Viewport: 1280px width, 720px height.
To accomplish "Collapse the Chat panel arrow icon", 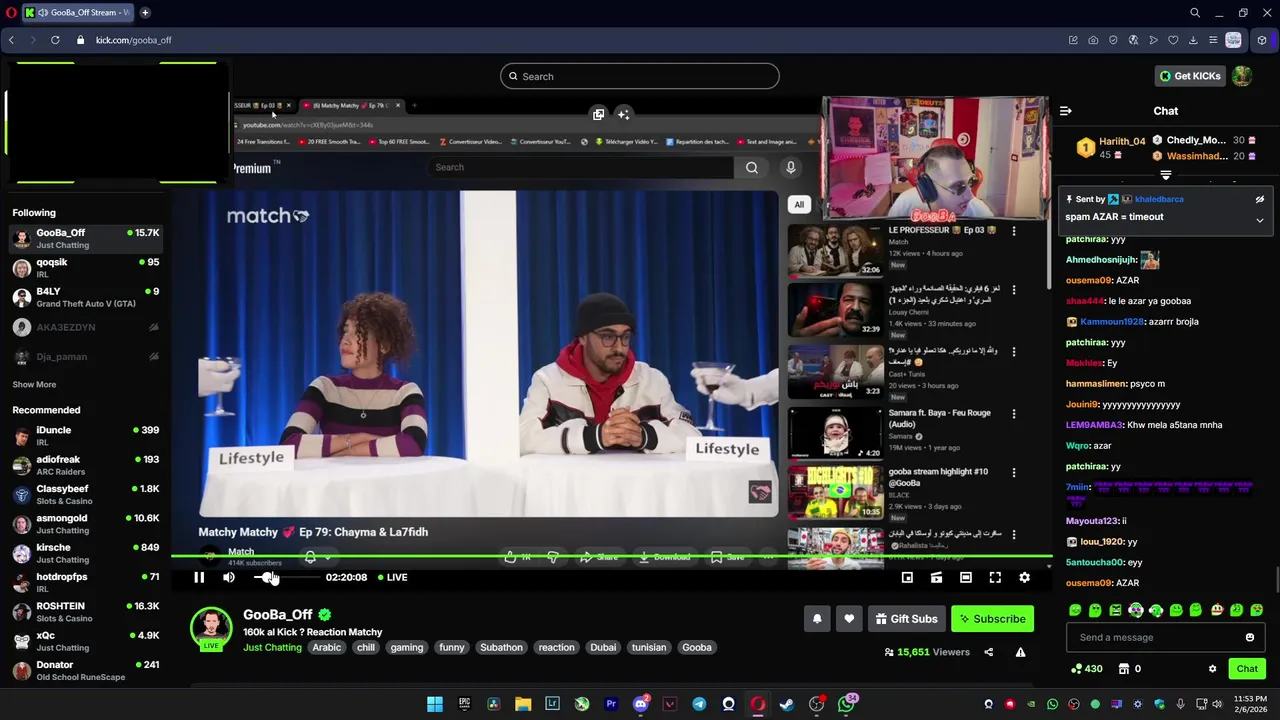I will pos(1066,111).
